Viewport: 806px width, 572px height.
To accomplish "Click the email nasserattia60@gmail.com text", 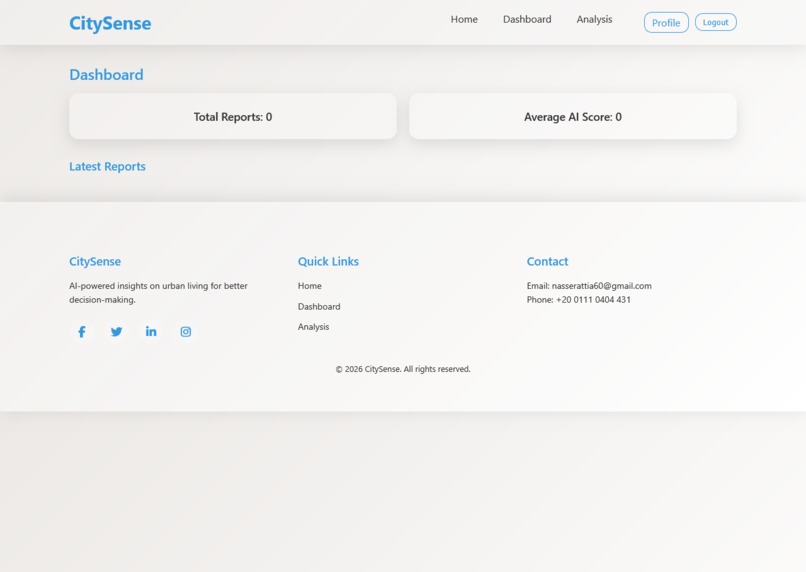I will tap(601, 286).
